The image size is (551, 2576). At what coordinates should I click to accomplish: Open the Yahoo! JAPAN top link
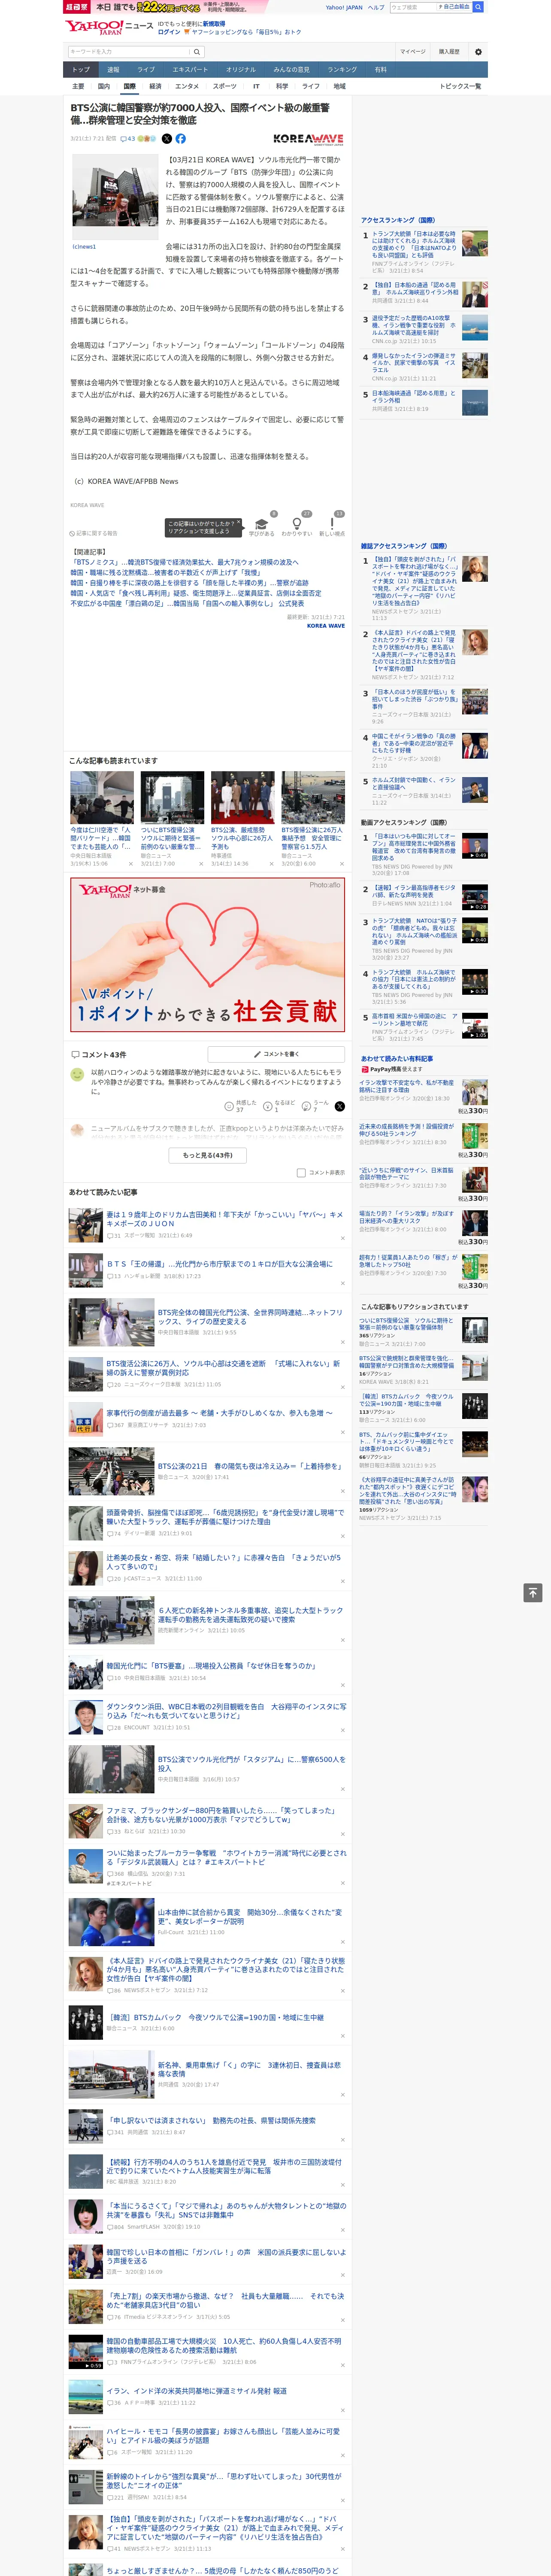tap(344, 7)
